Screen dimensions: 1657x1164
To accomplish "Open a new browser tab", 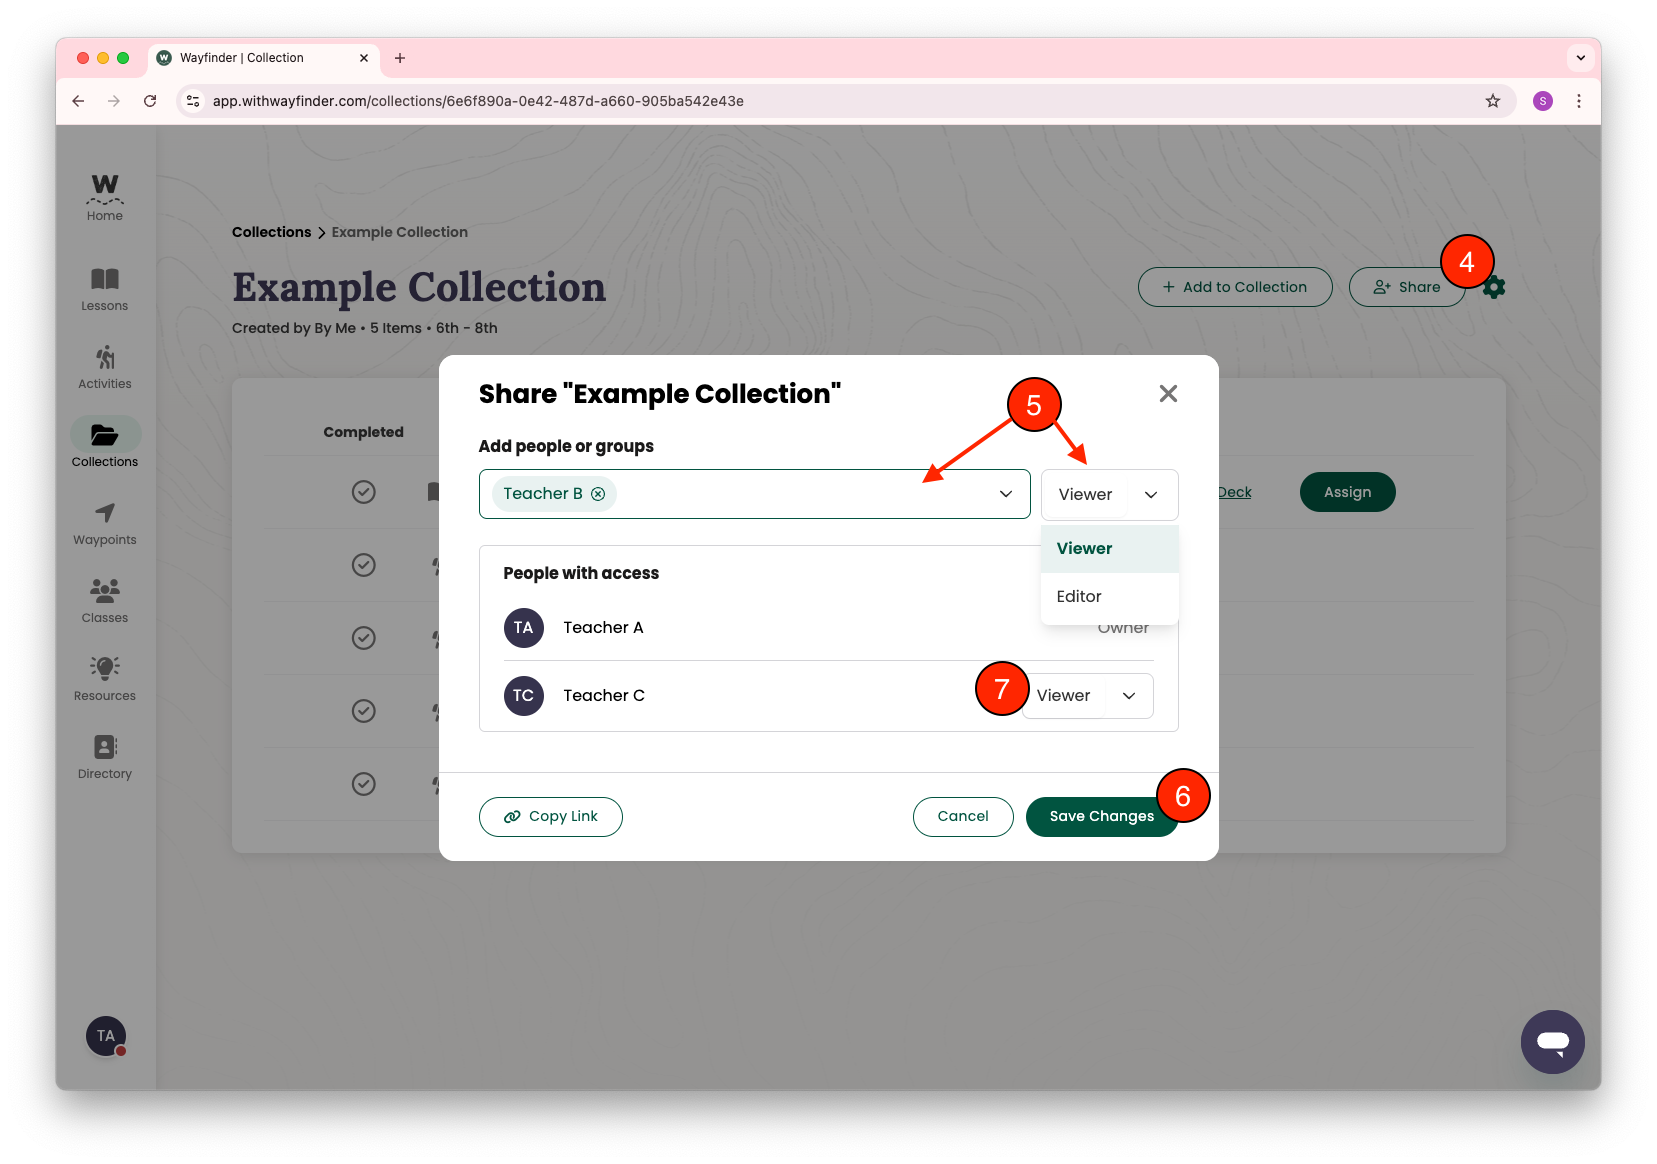I will click(x=400, y=58).
